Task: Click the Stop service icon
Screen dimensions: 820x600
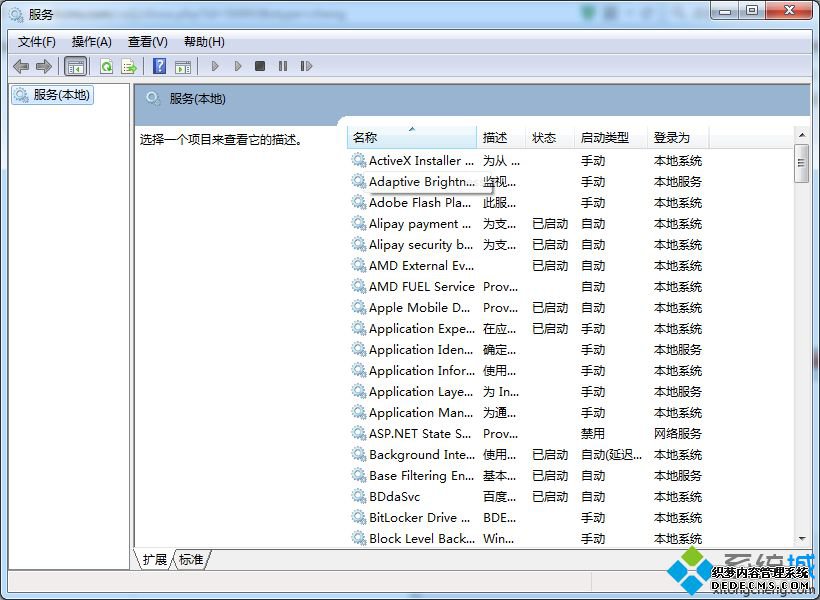Action: 259,66
